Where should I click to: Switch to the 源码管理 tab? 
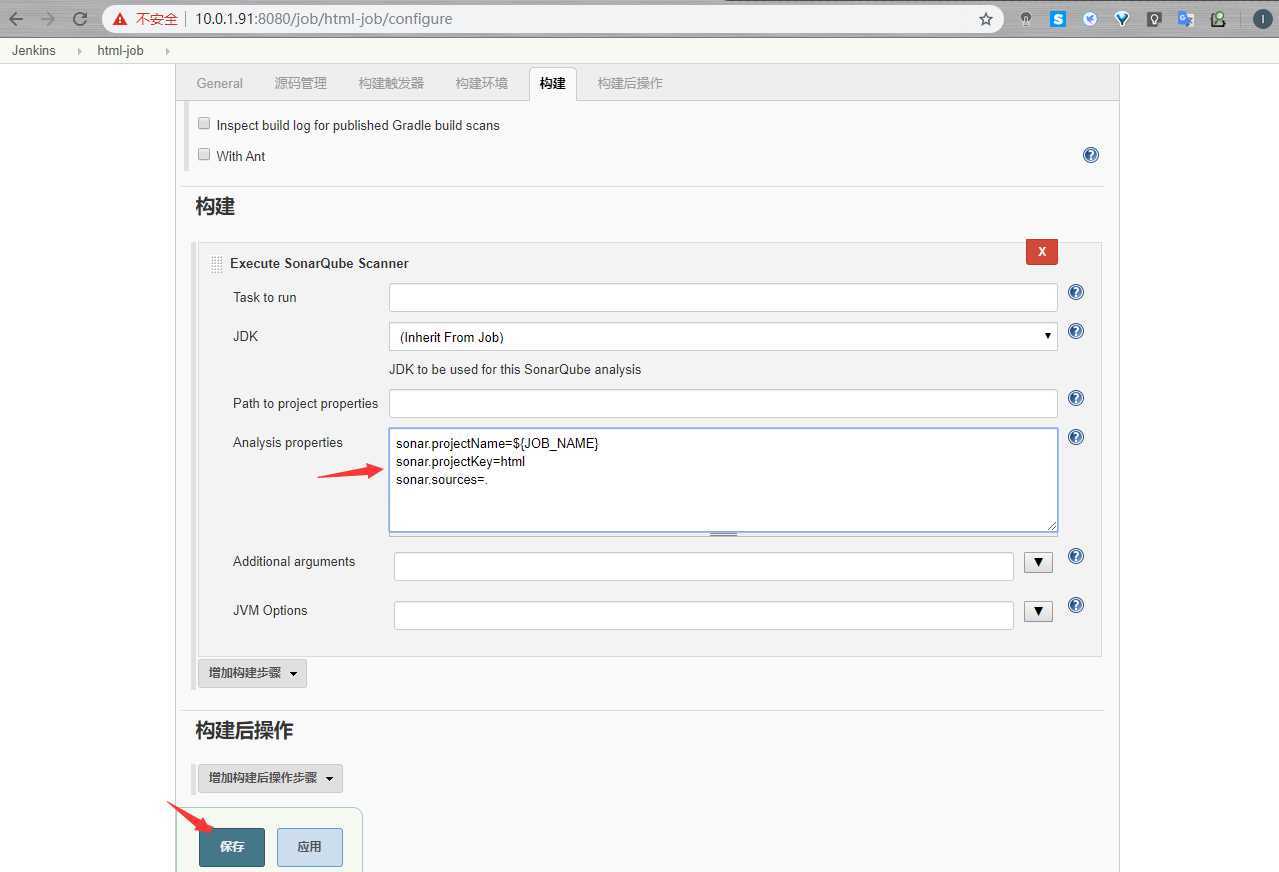[300, 83]
